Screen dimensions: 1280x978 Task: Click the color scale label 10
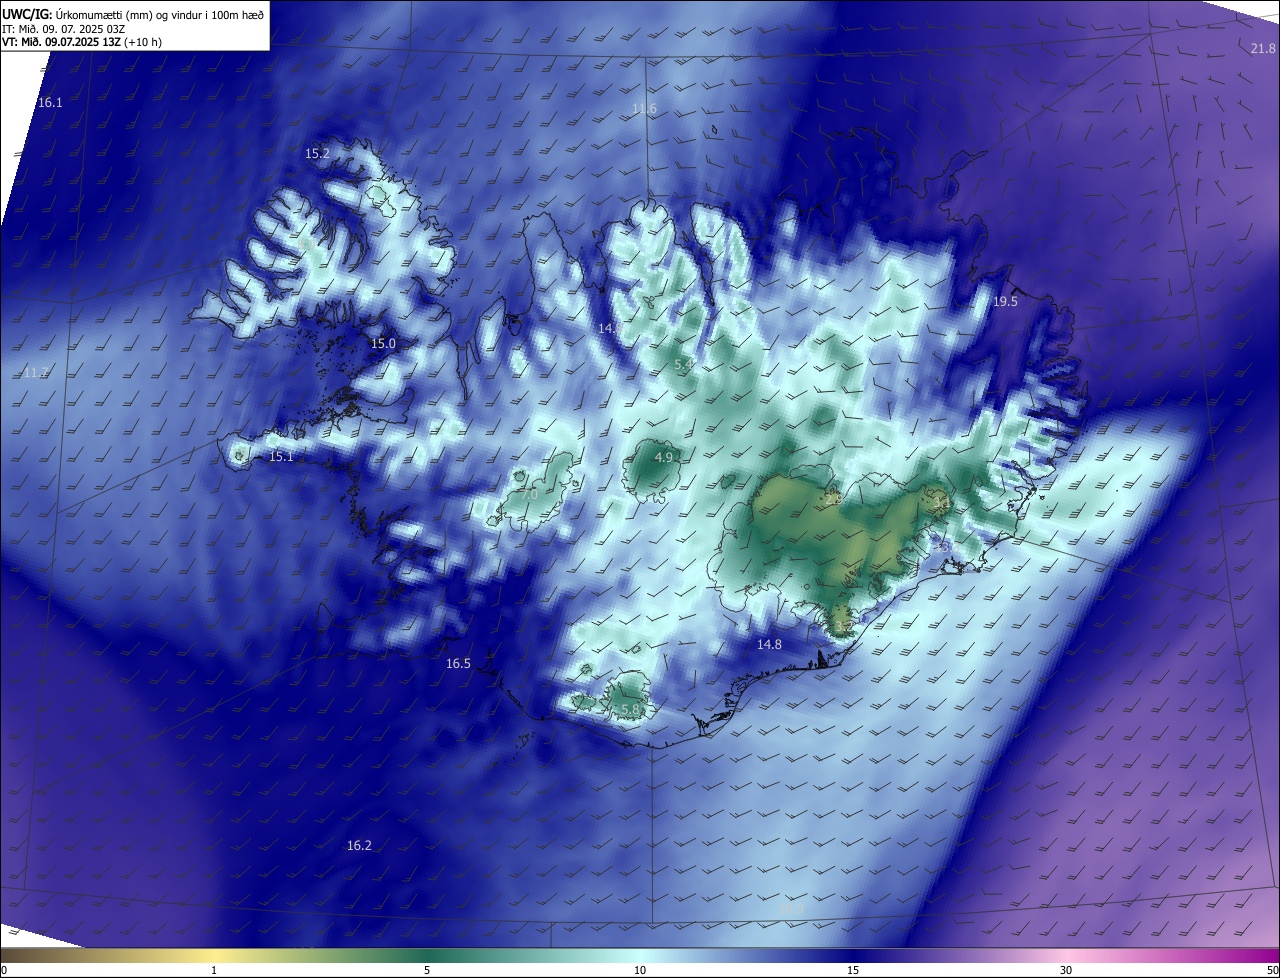point(640,970)
